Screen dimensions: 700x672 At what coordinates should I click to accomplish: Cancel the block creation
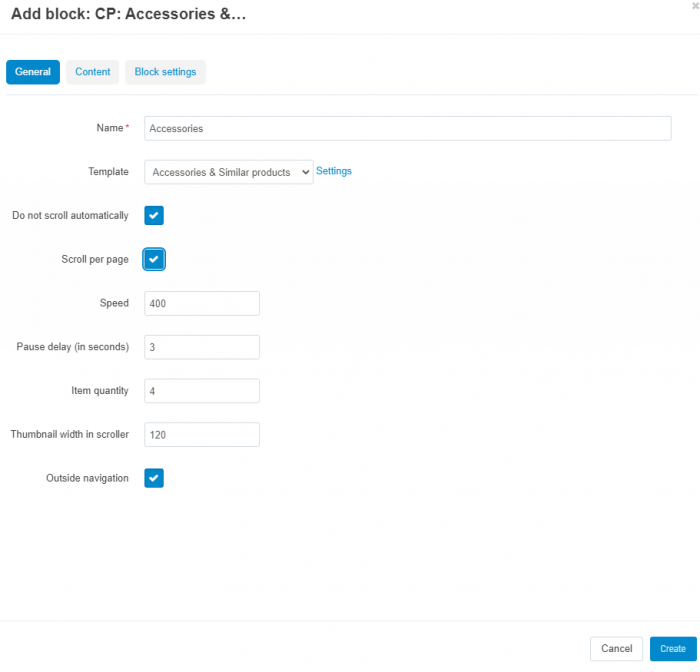(x=617, y=649)
